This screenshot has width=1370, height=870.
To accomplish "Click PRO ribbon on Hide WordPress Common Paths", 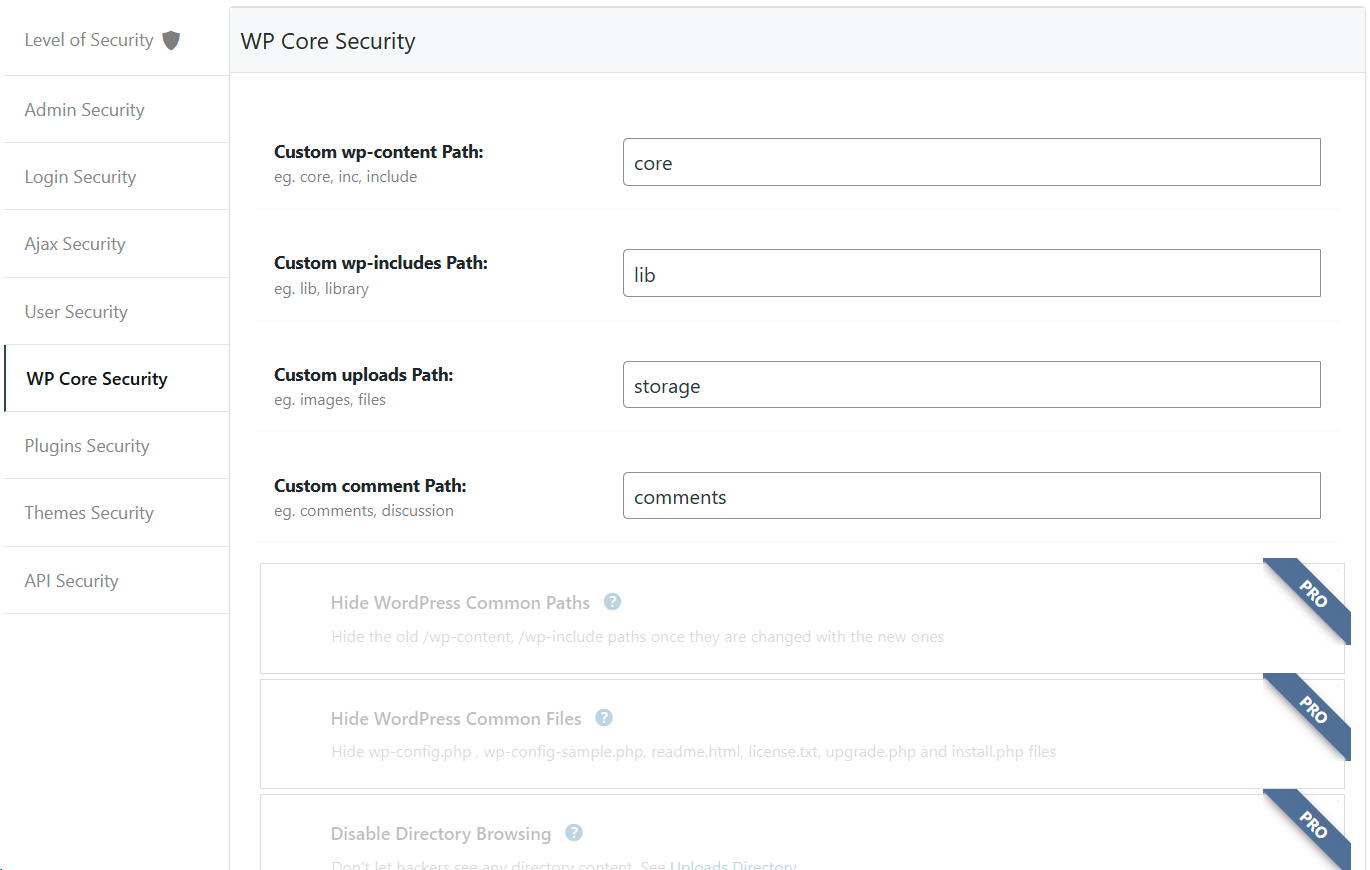I will point(1311,596).
